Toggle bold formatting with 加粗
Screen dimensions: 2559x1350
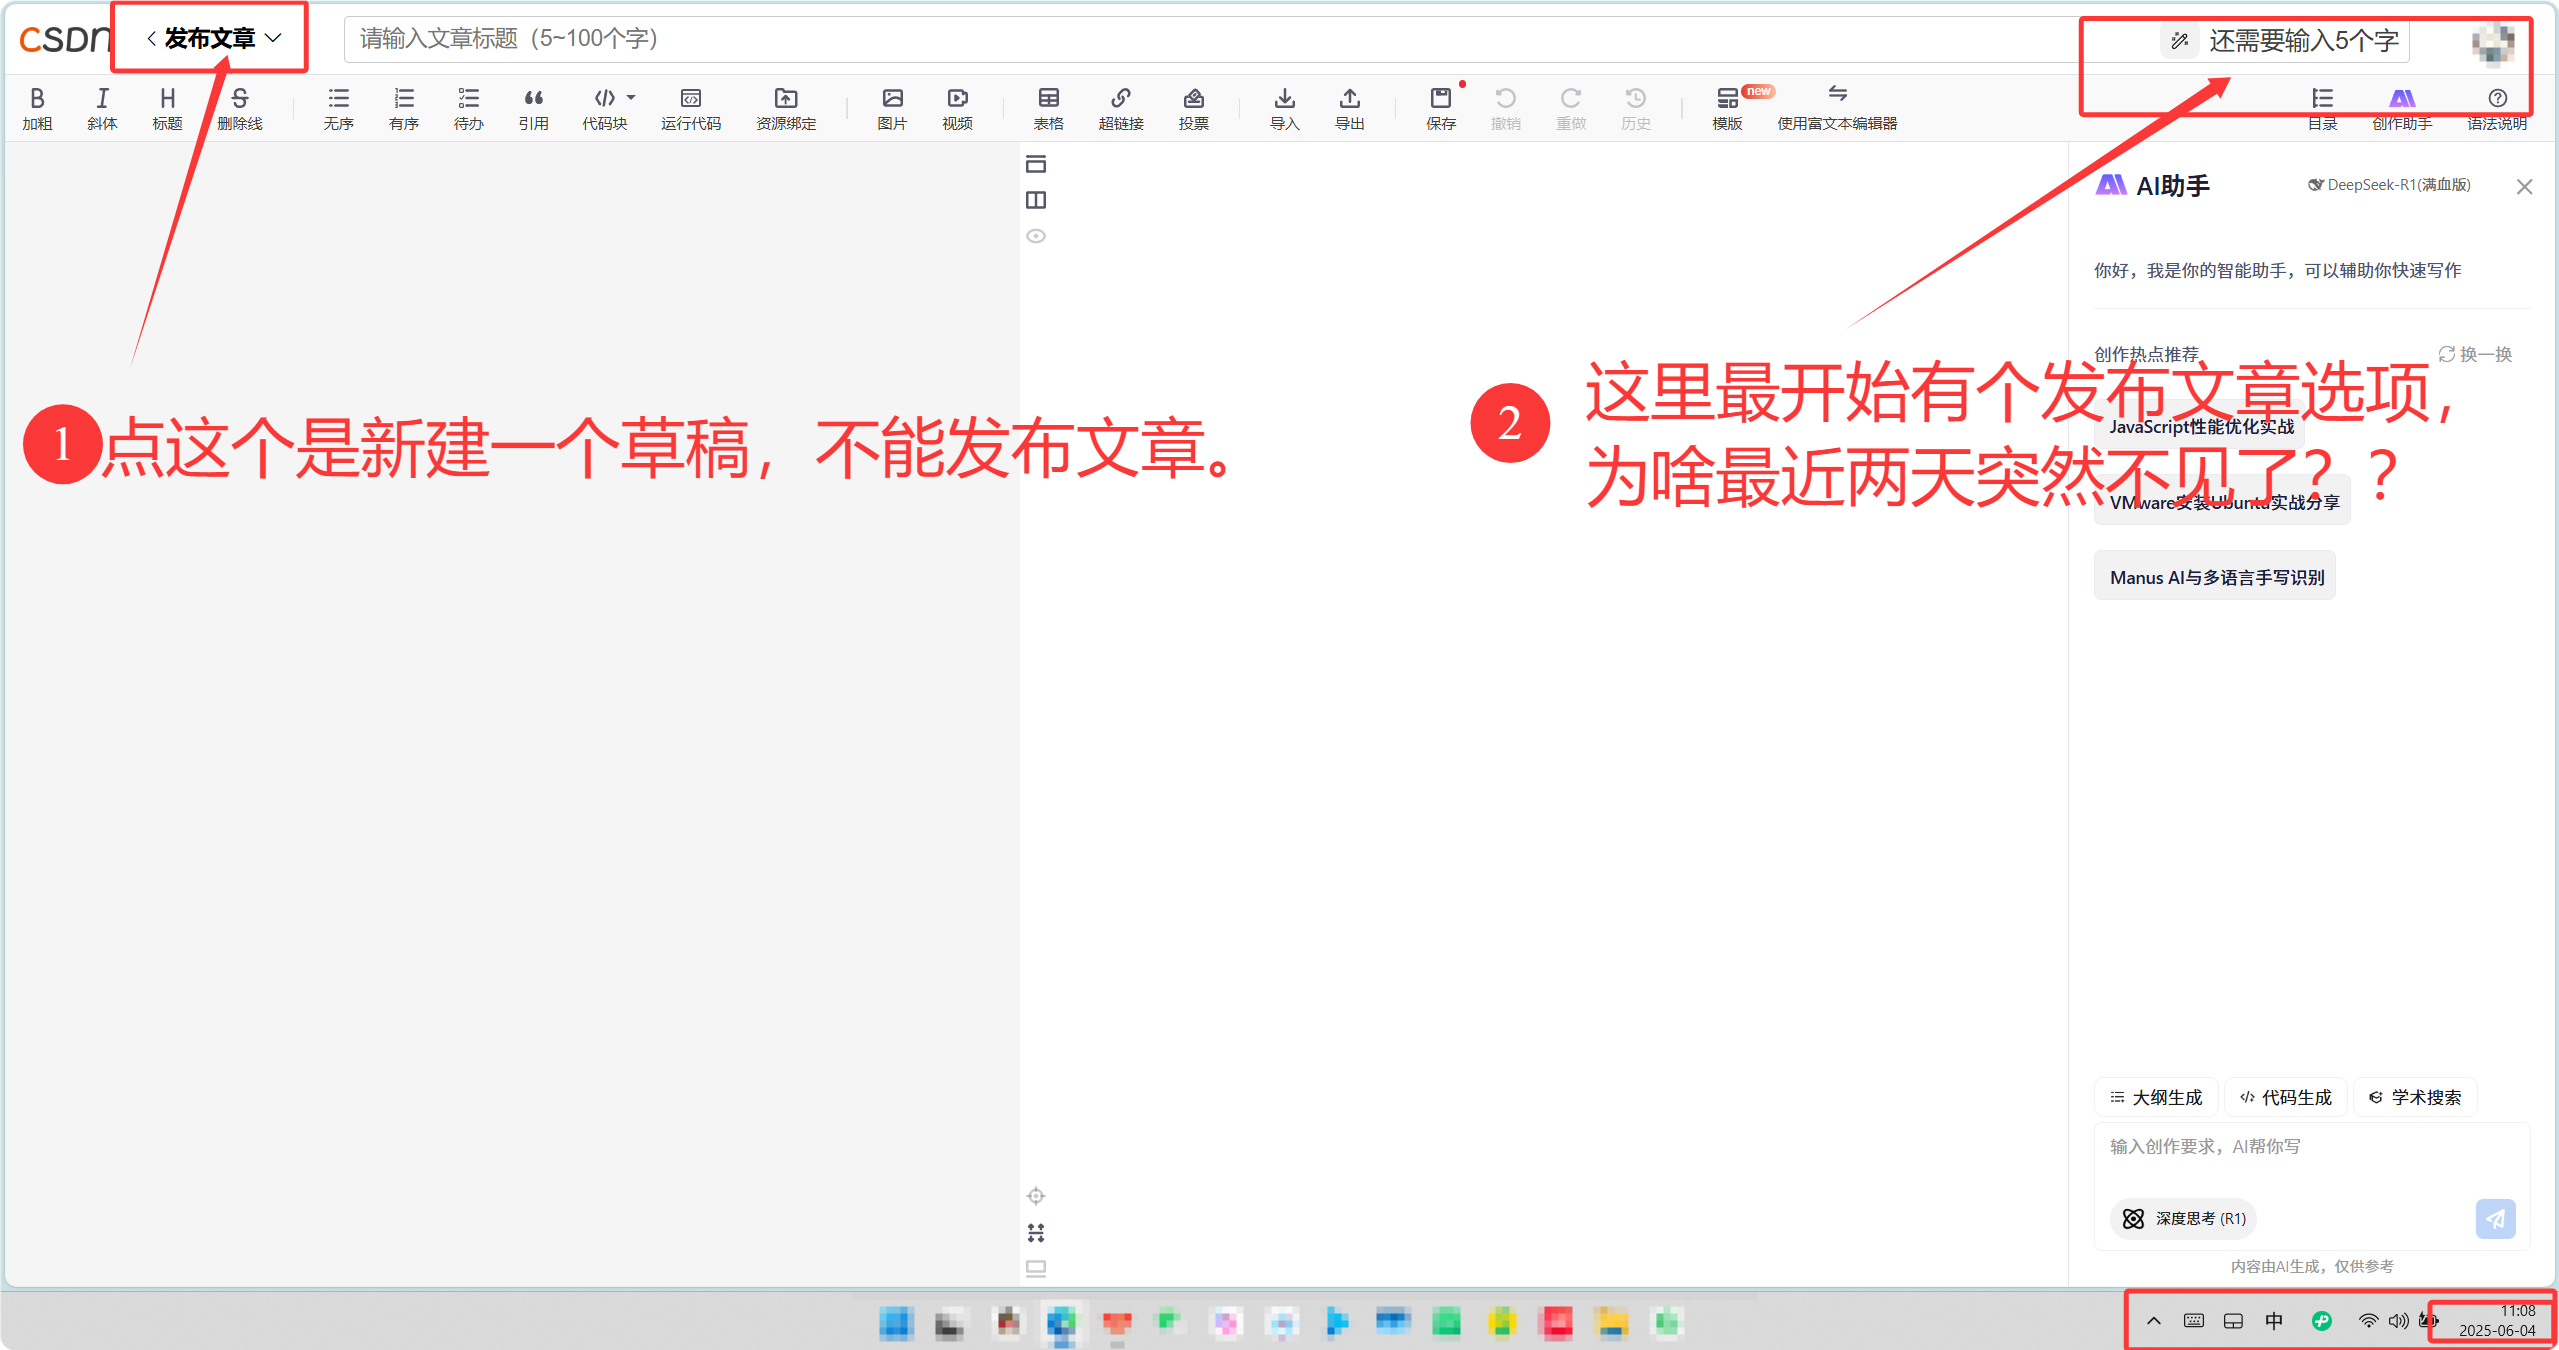pyautogui.click(x=37, y=107)
